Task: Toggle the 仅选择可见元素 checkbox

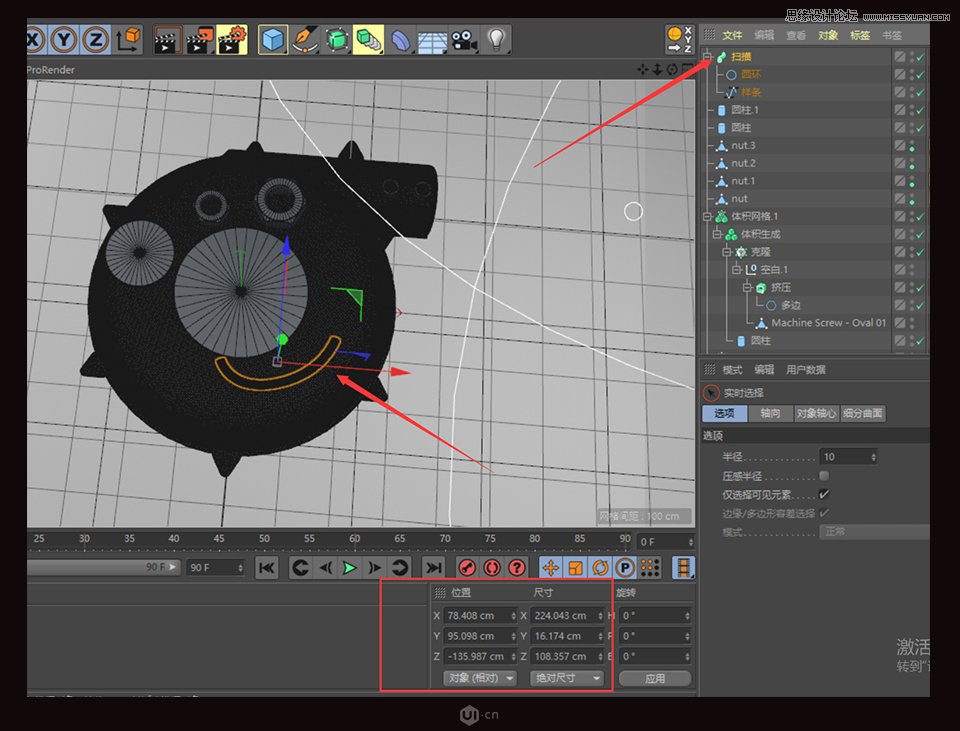Action: point(823,494)
